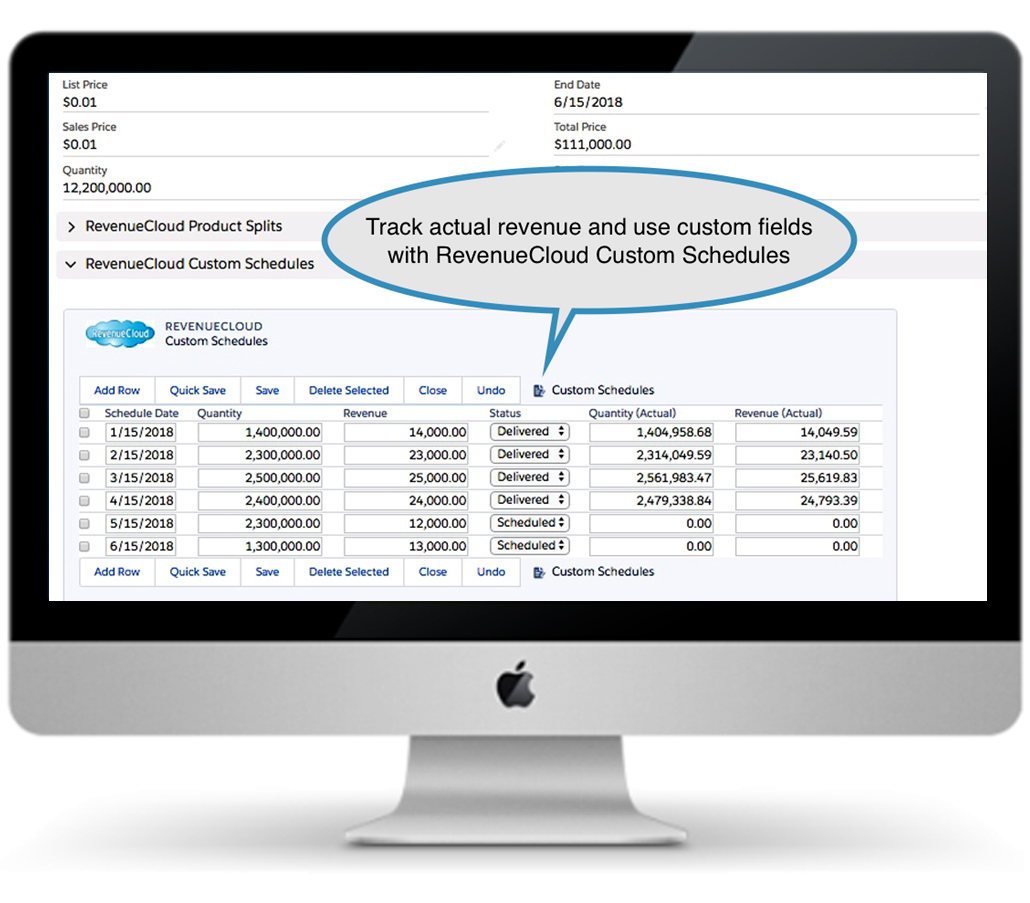Change the Status dropdown on the 2/15/2018 row
1030x903 pixels.
coord(529,454)
